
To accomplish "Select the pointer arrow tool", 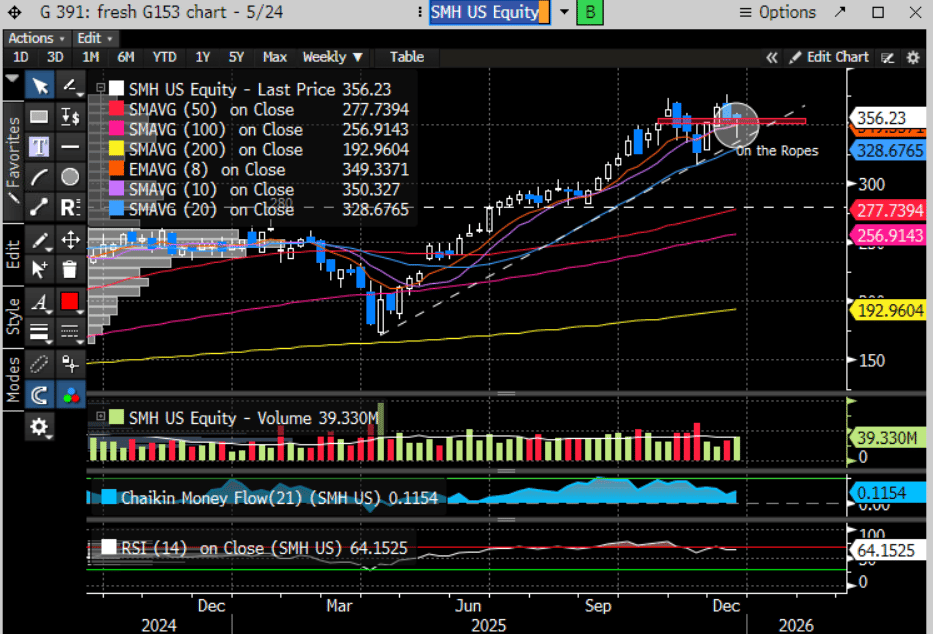I will point(40,86).
